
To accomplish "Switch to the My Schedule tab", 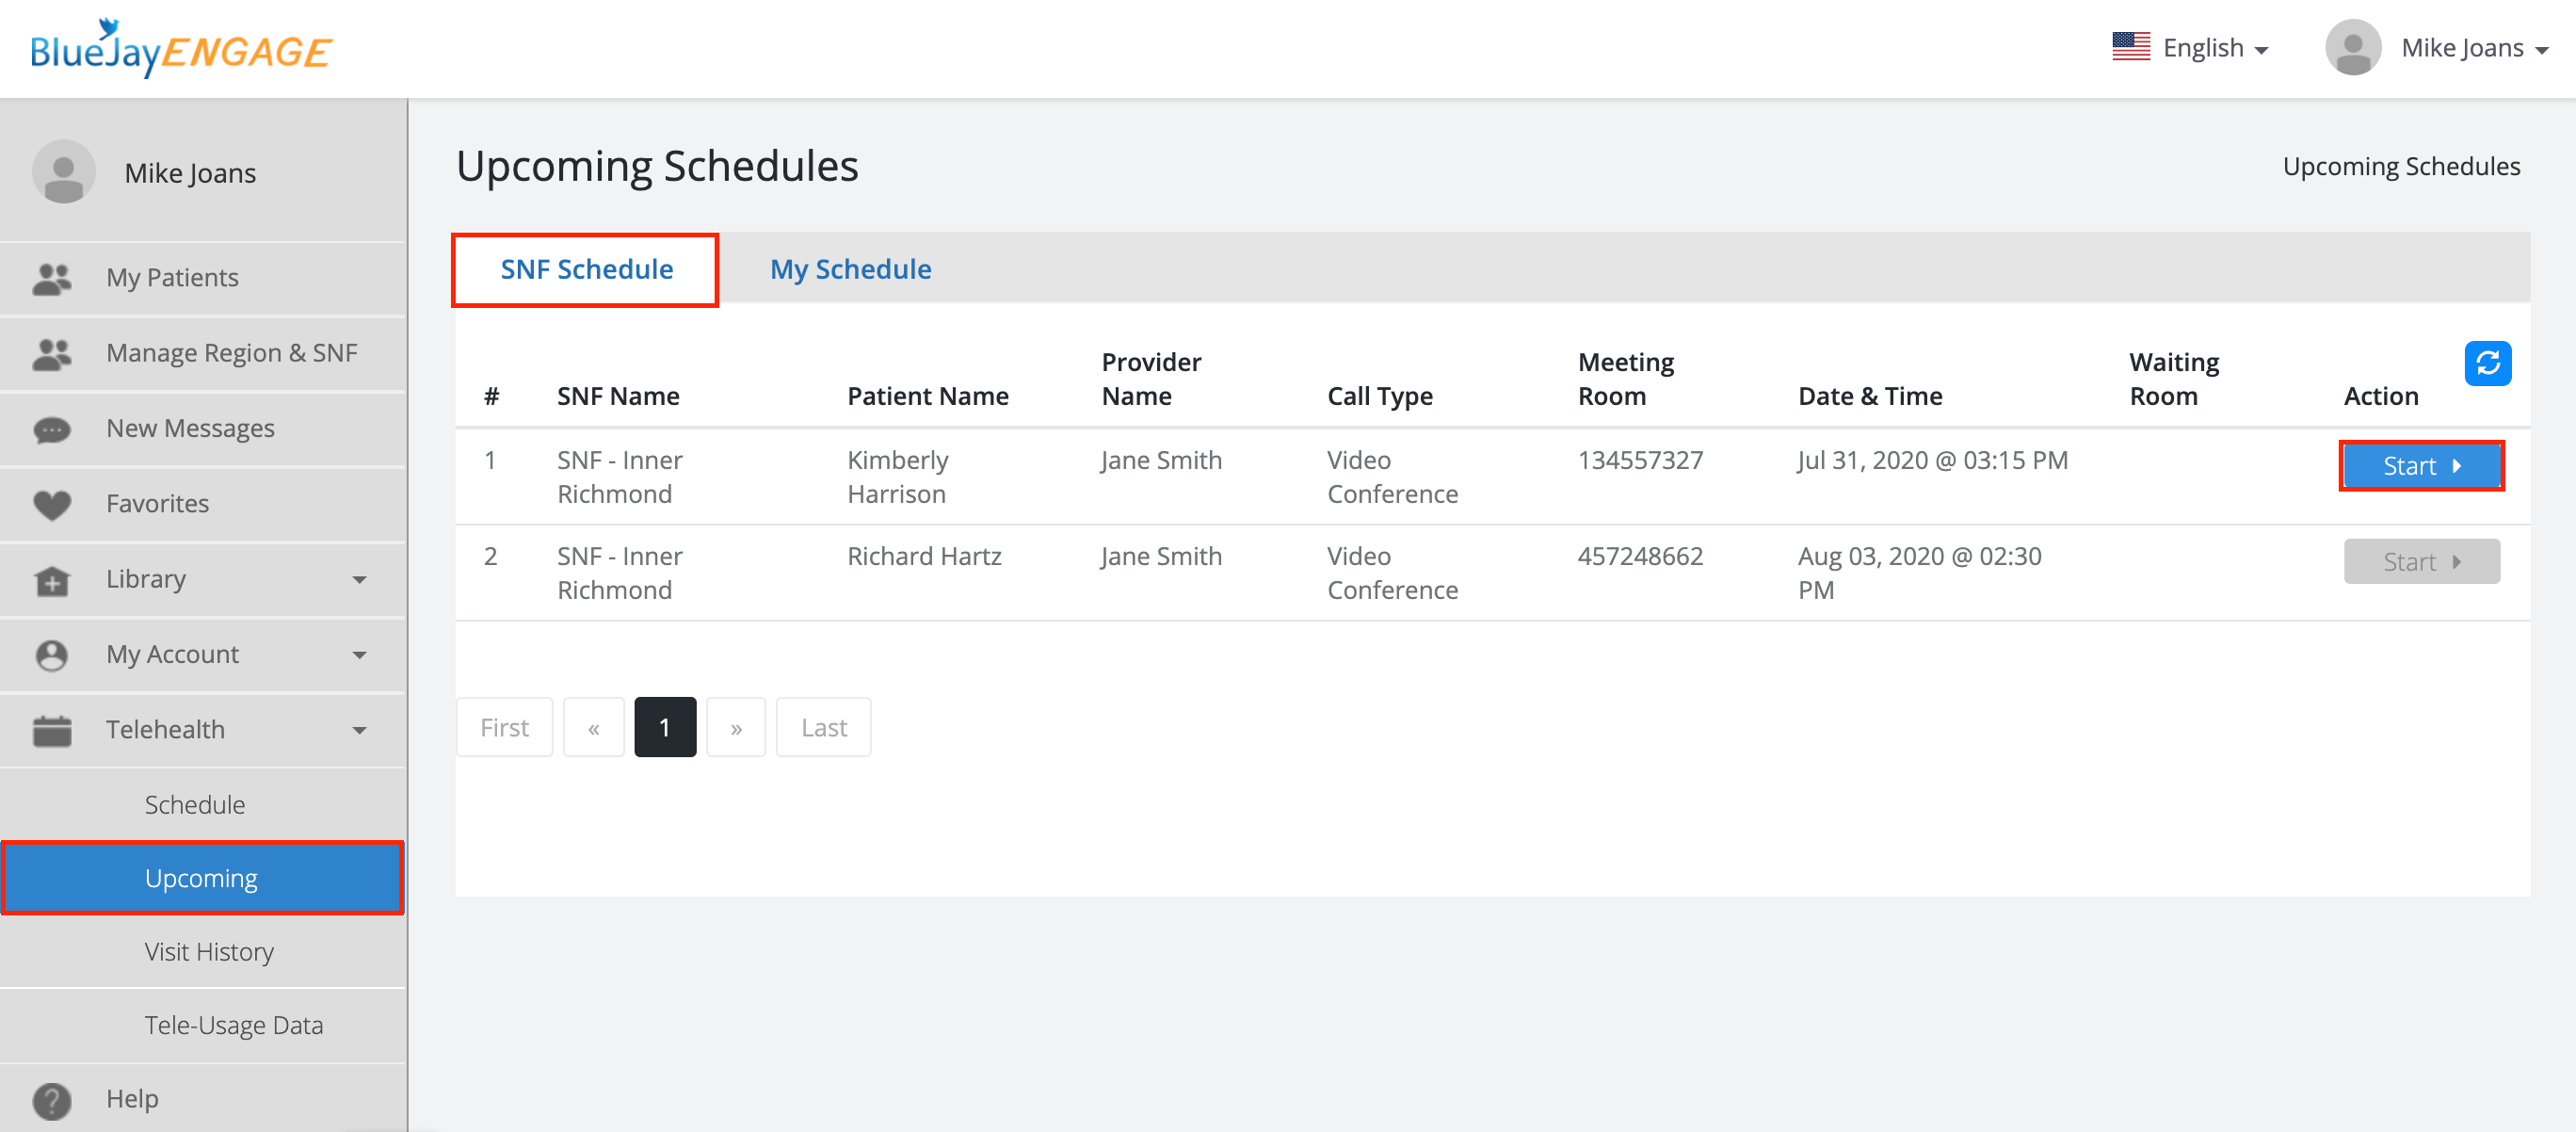I will click(850, 269).
